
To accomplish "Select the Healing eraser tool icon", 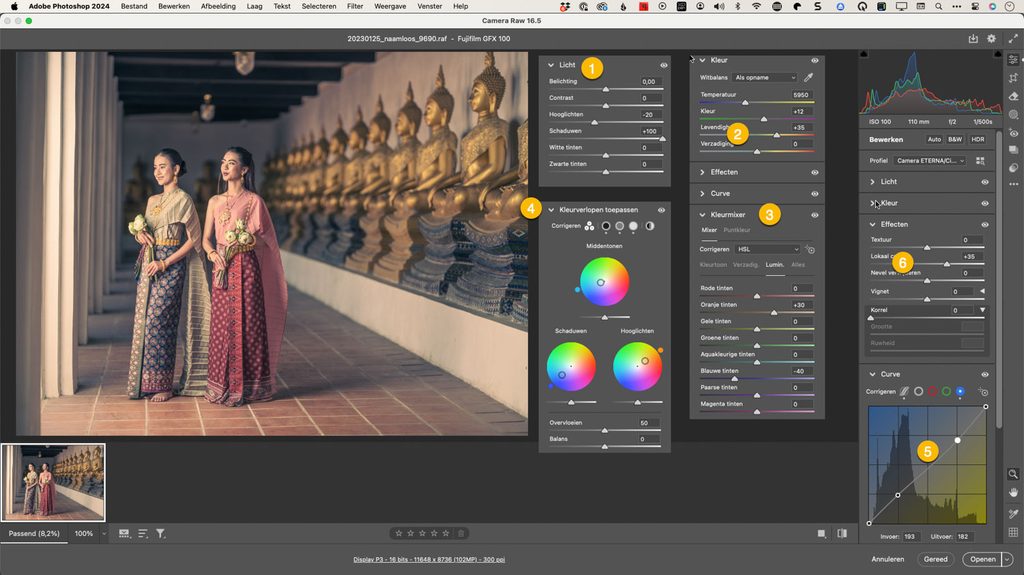I will pyautogui.click(x=1013, y=96).
